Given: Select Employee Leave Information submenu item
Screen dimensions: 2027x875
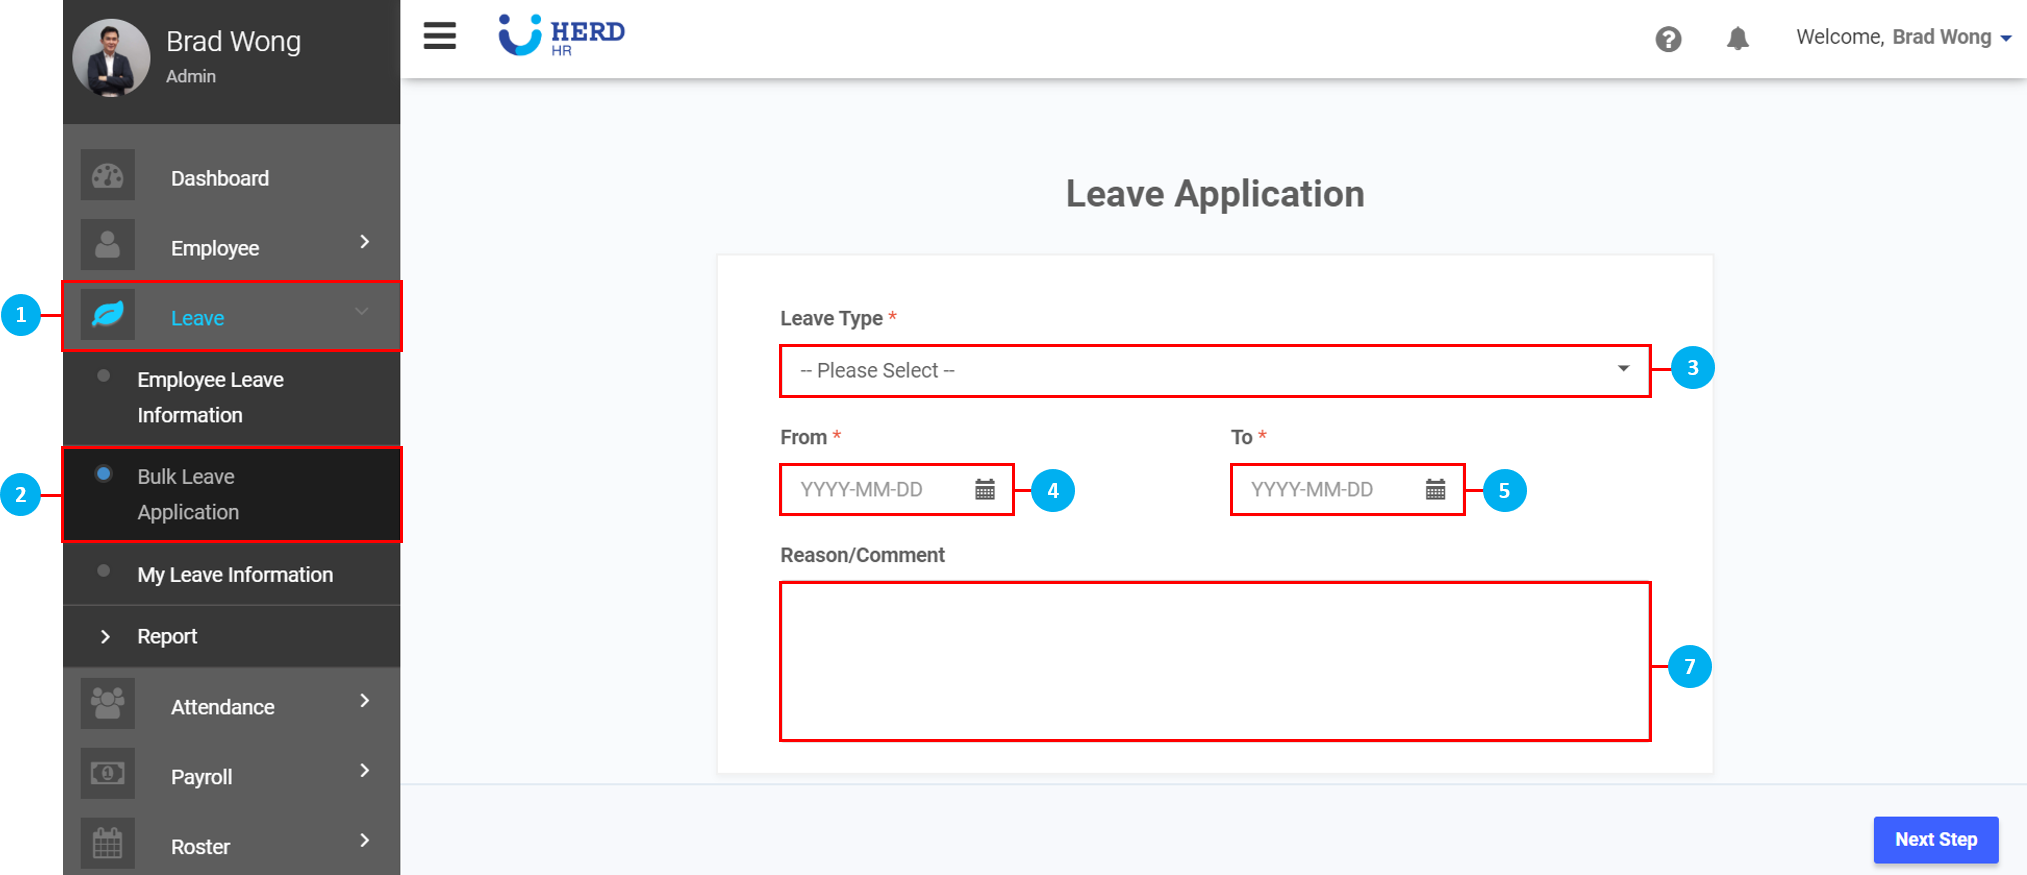Looking at the screenshot, I should tap(210, 397).
